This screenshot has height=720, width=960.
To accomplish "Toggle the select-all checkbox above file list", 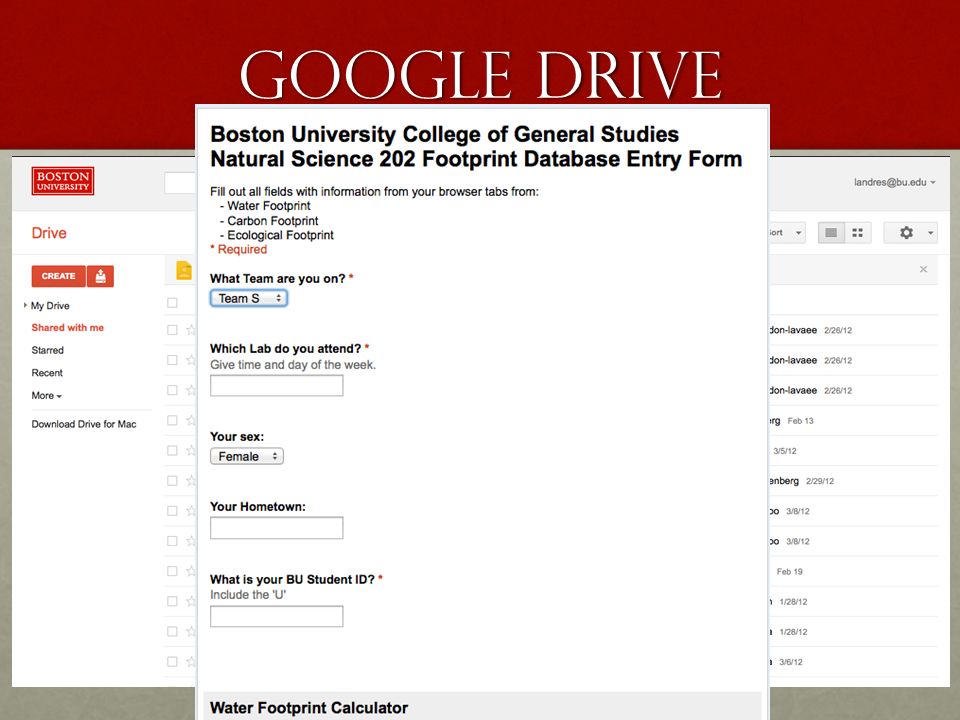I will point(172,302).
